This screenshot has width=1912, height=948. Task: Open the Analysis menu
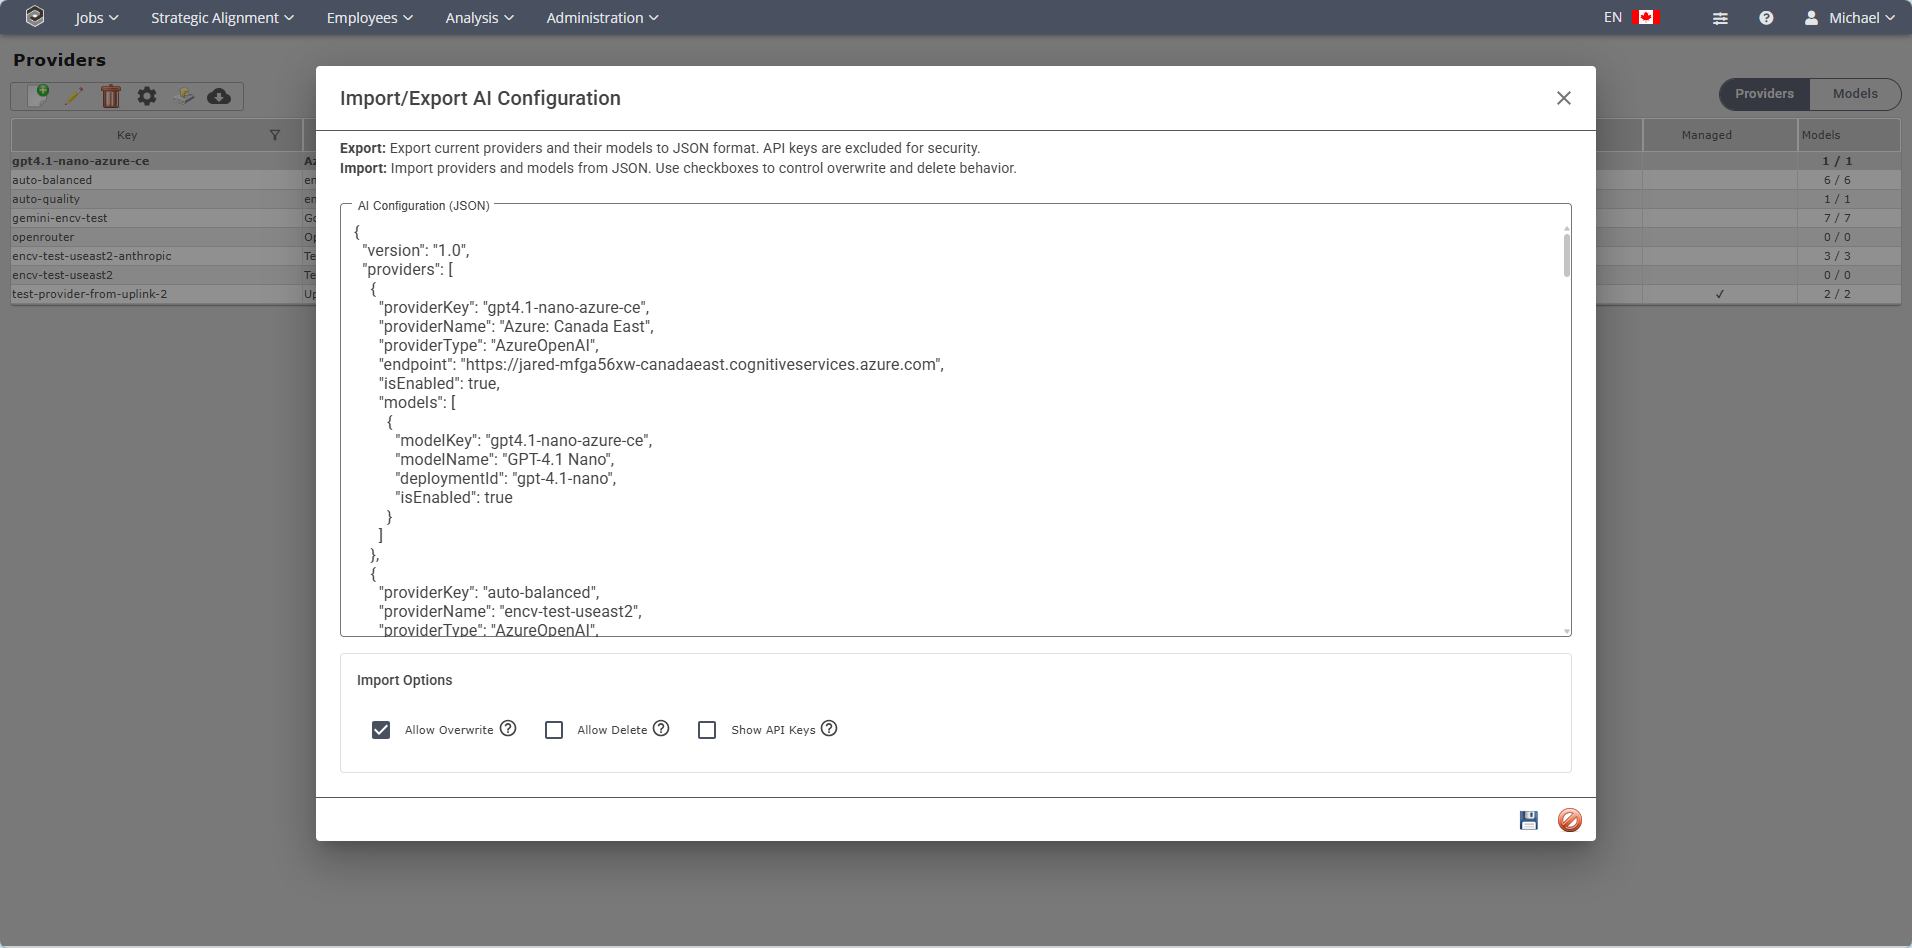point(479,18)
